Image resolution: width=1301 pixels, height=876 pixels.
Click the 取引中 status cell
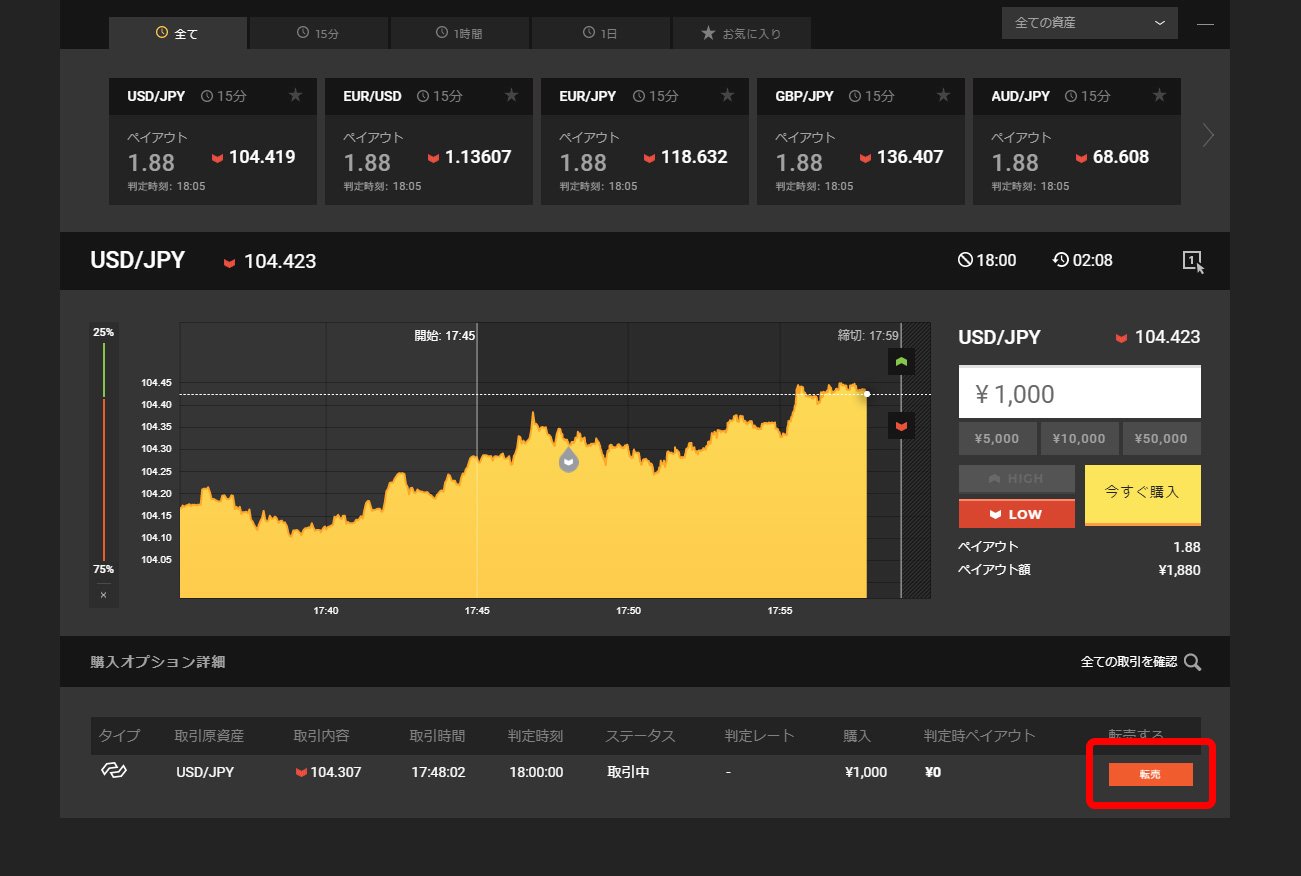pos(628,772)
